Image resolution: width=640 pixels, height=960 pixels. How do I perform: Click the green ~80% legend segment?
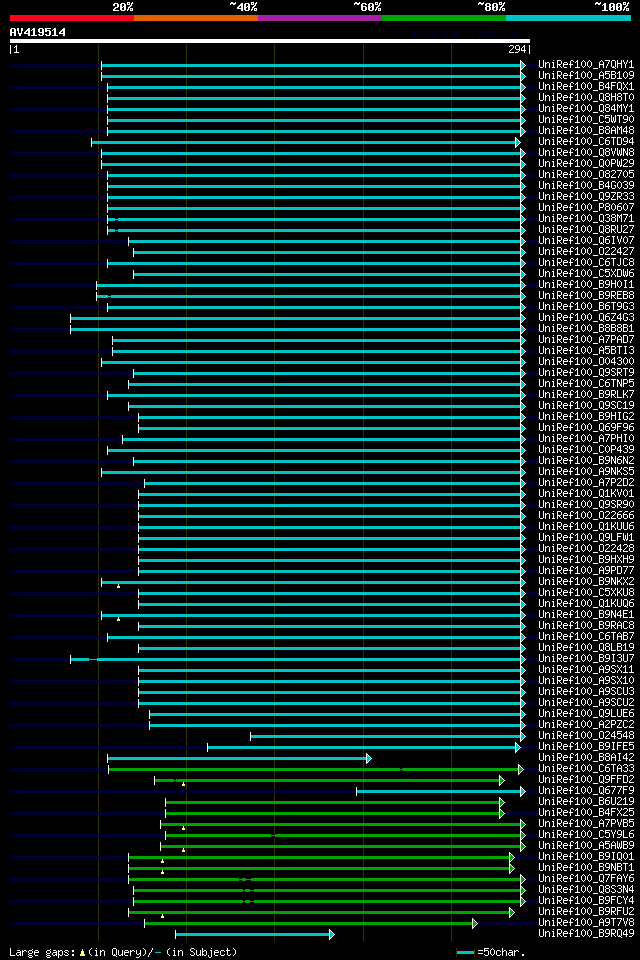pyautogui.click(x=444, y=18)
